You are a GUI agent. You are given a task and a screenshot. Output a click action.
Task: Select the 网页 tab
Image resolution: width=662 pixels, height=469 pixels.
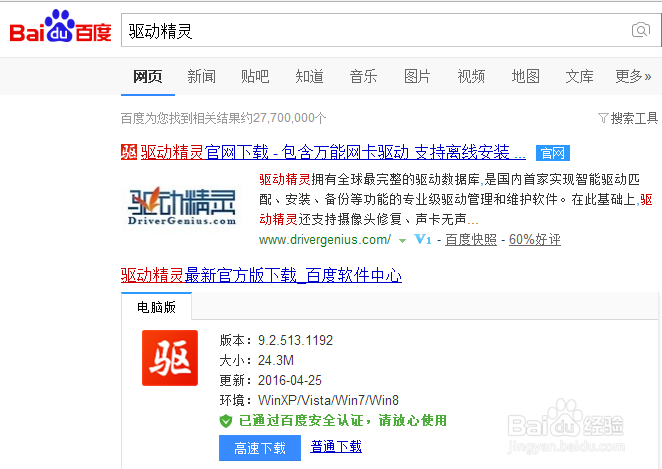pos(148,77)
